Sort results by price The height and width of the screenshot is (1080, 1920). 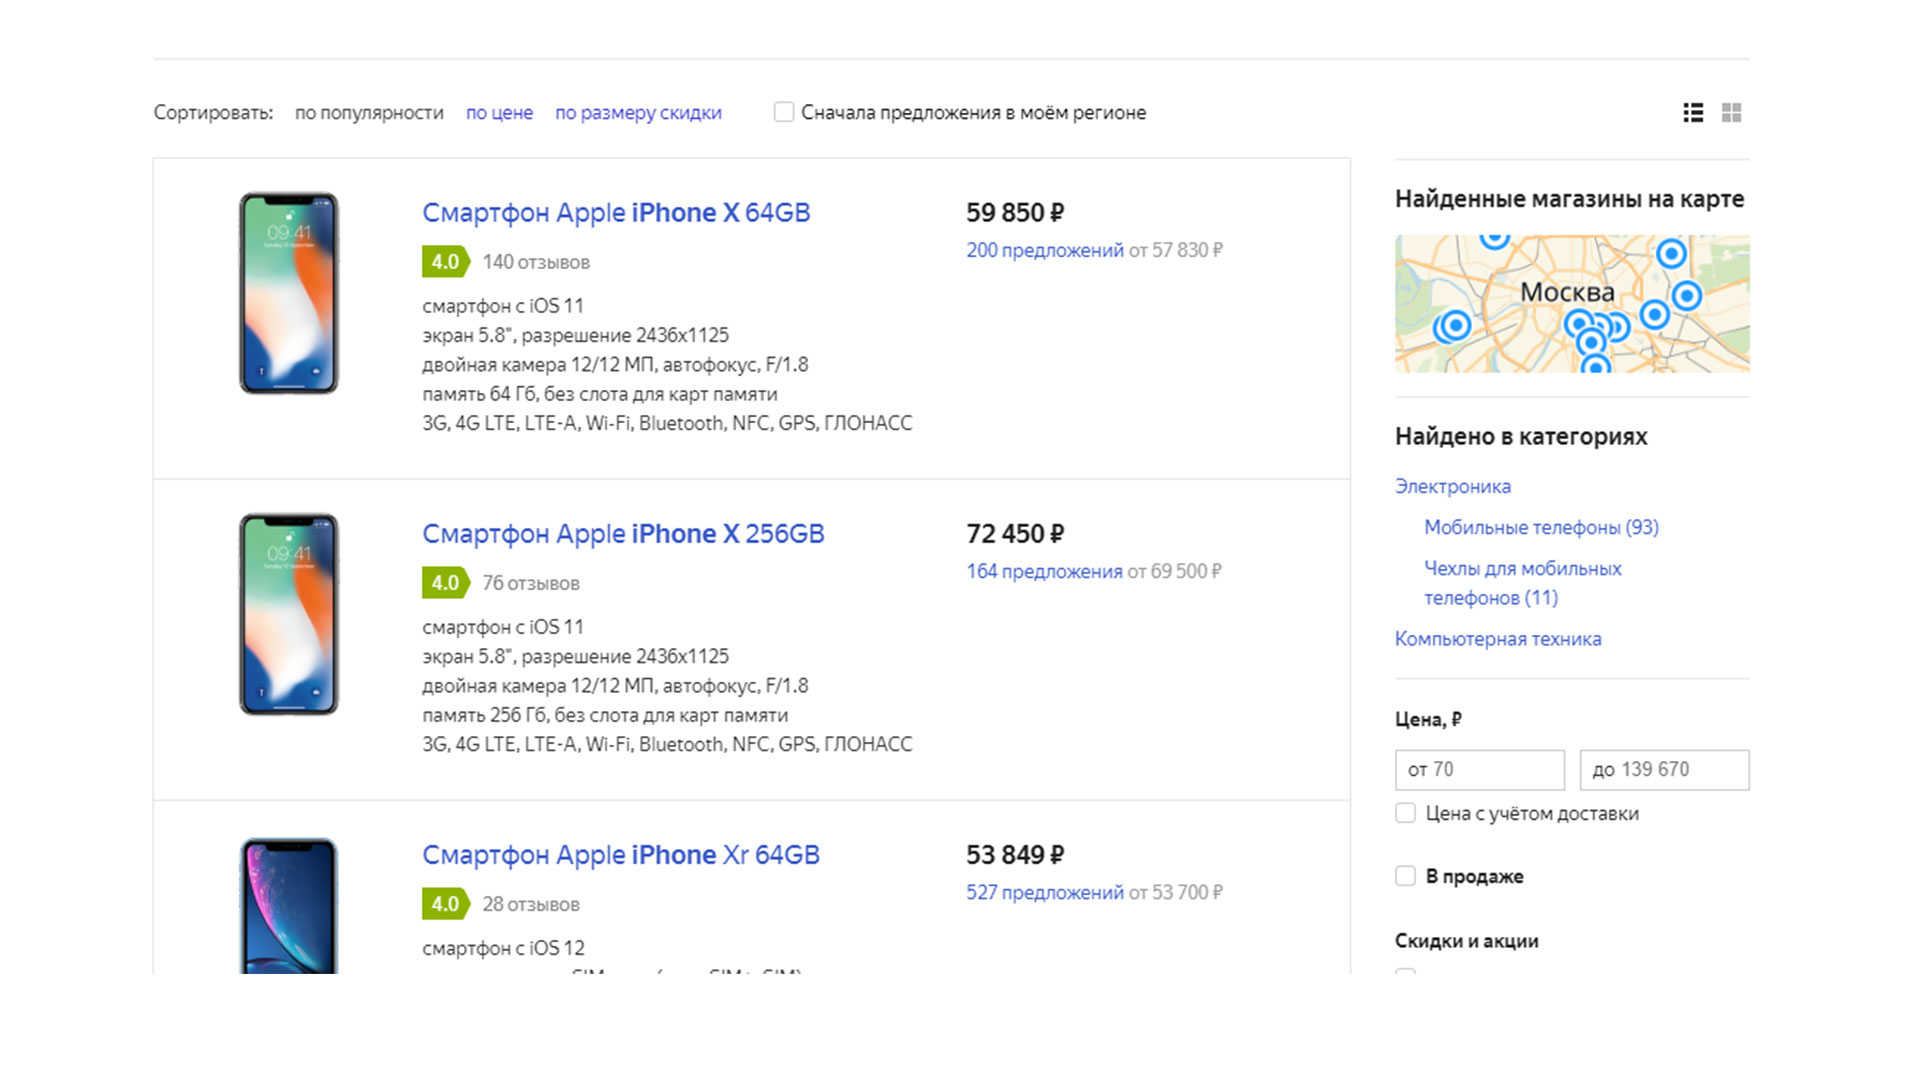tap(499, 113)
